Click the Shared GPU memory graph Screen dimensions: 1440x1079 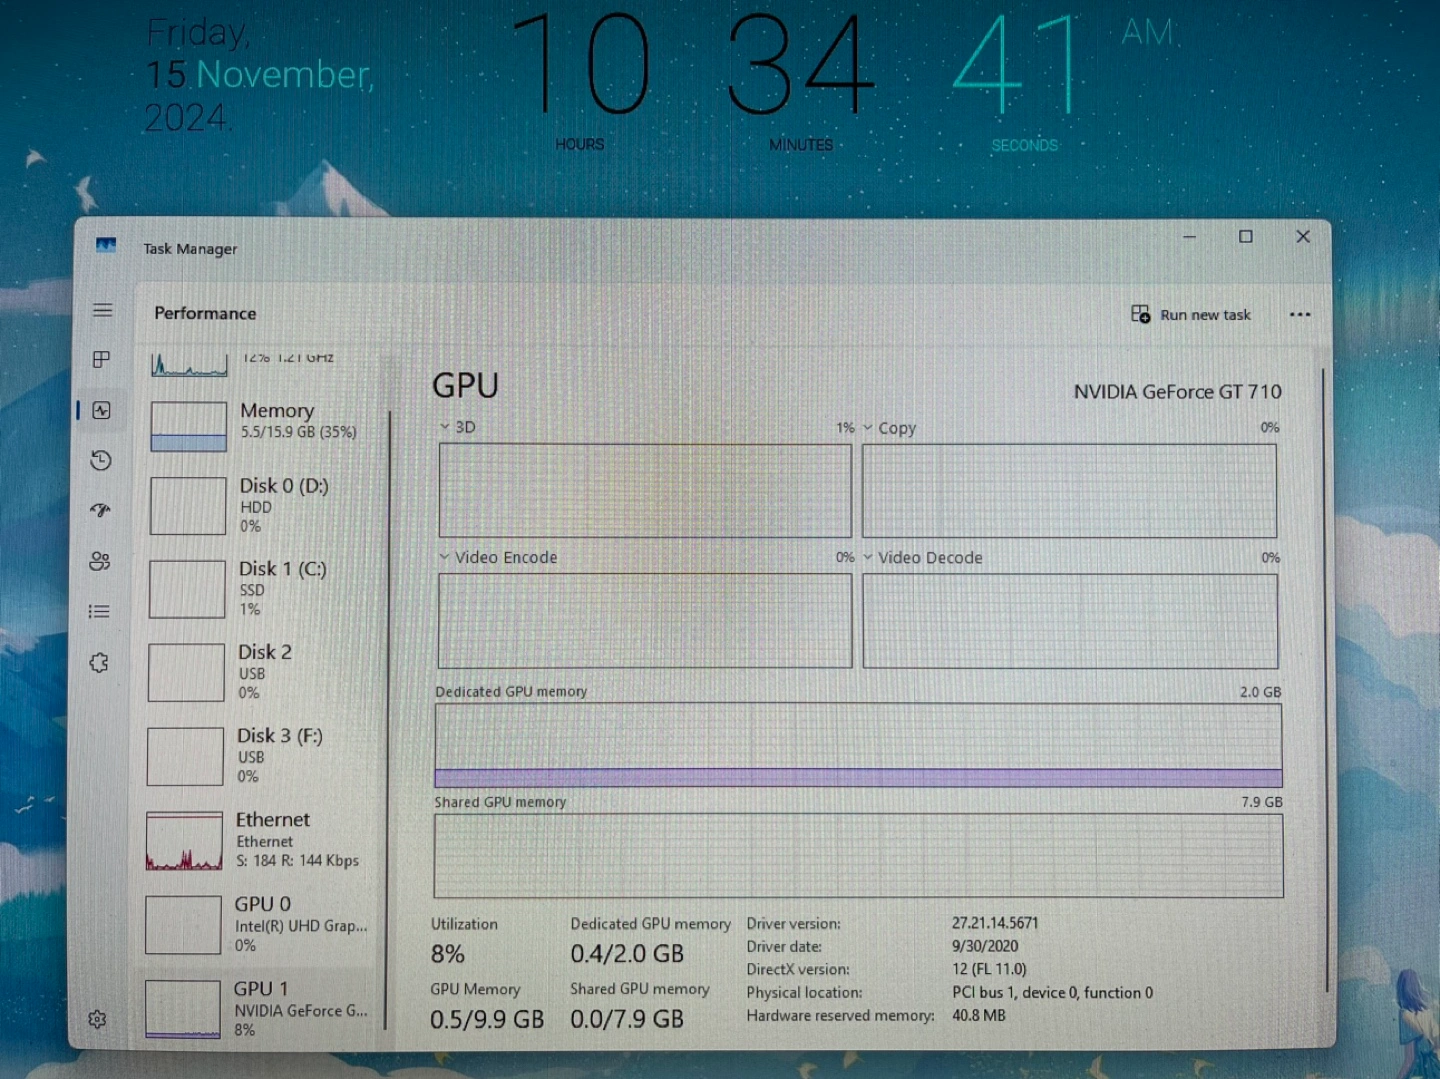point(858,856)
